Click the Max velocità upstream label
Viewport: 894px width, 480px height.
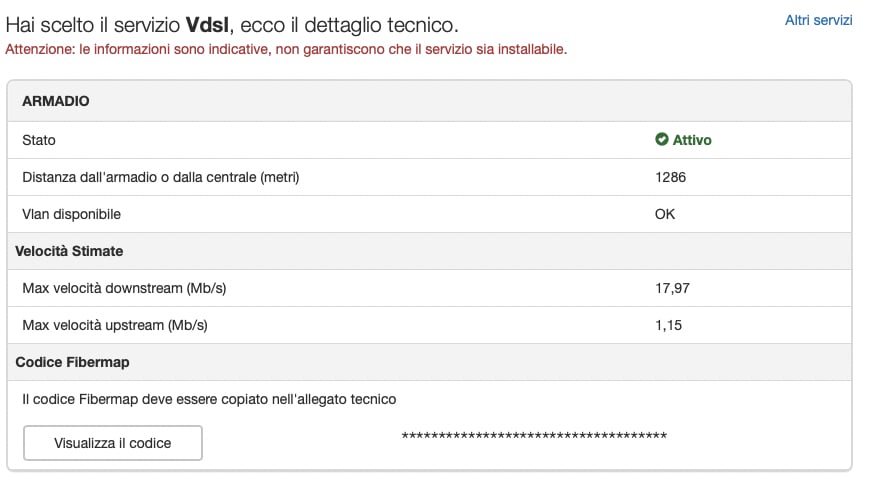pyautogui.click(x=115, y=326)
